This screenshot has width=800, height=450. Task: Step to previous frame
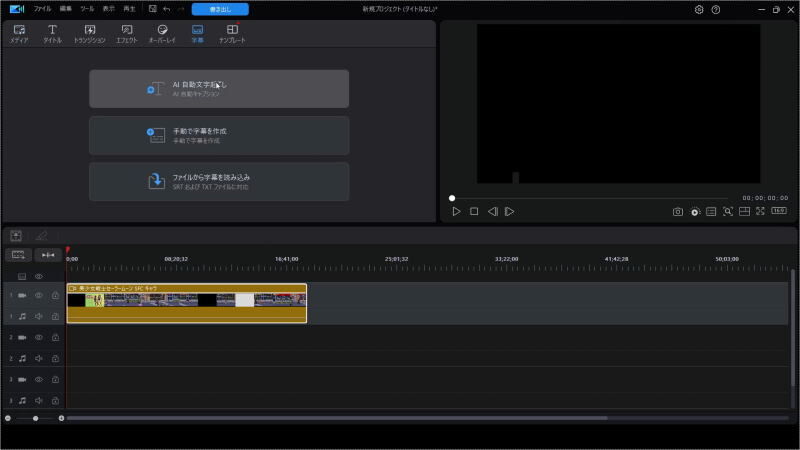pyautogui.click(x=492, y=211)
